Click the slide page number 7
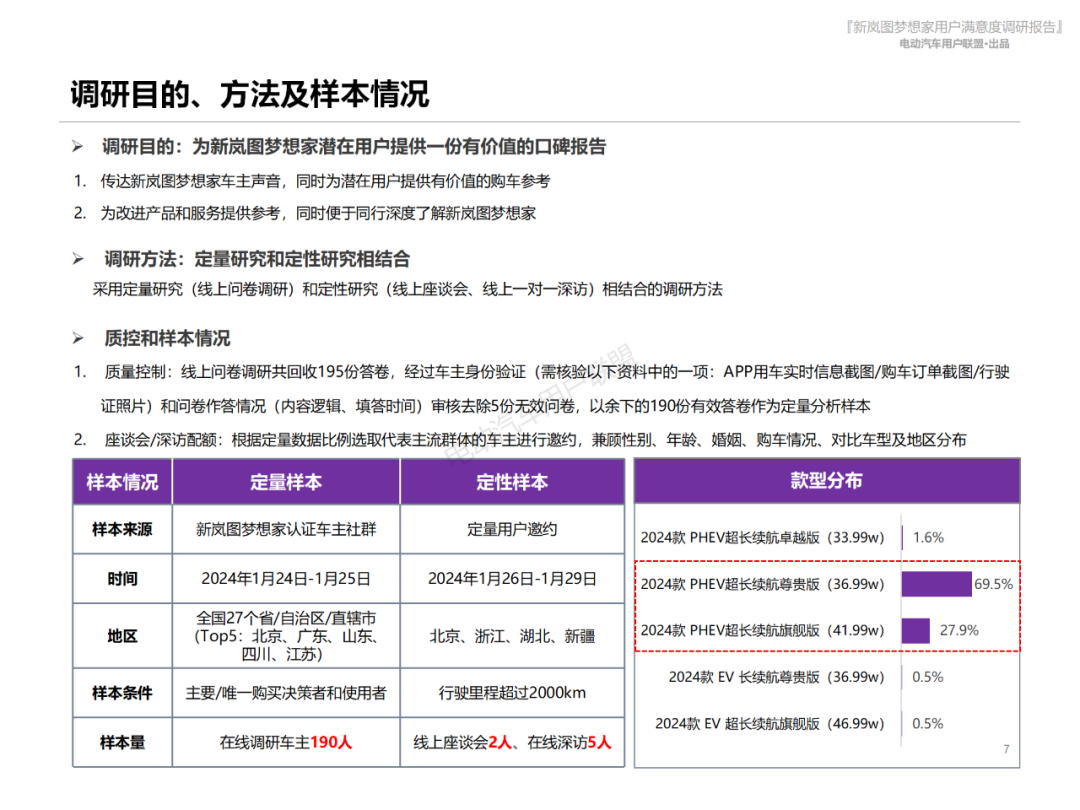Screen dimensions: 1080x810 (1005, 749)
